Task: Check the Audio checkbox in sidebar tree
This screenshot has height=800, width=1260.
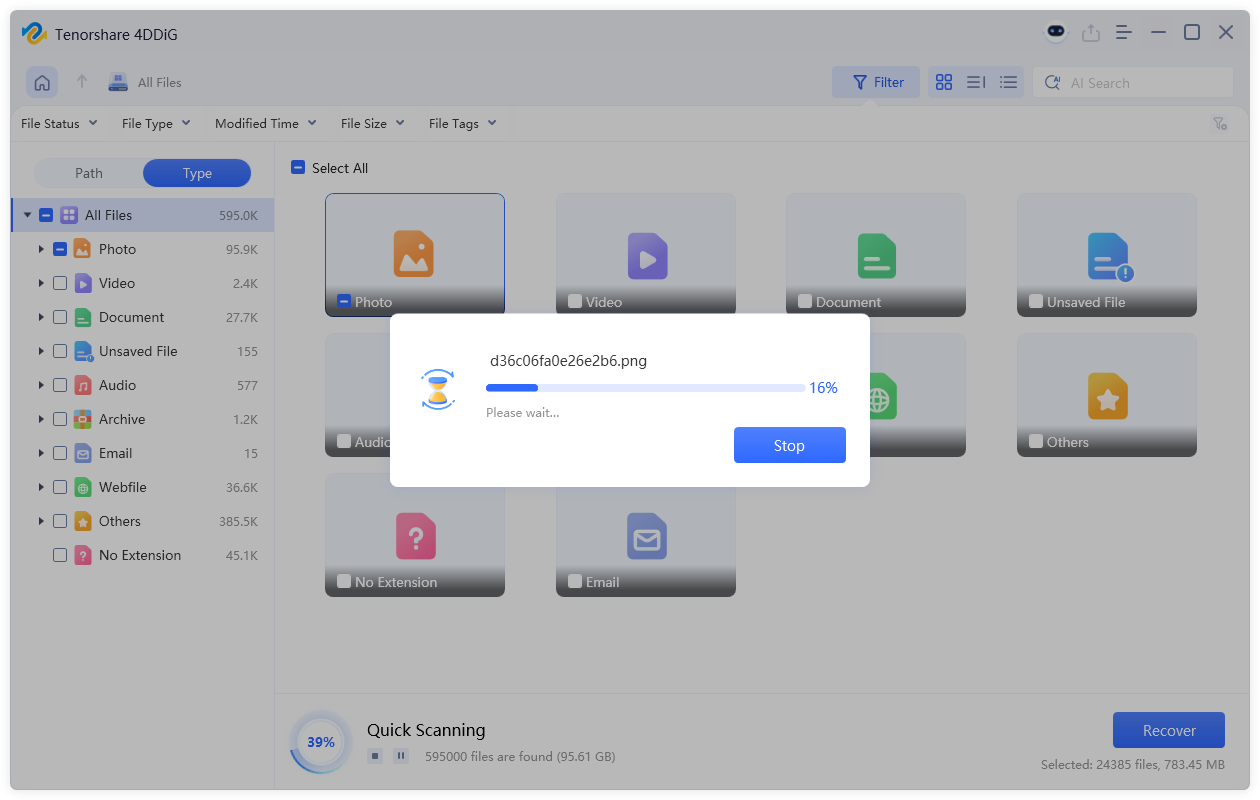Action: click(60, 385)
